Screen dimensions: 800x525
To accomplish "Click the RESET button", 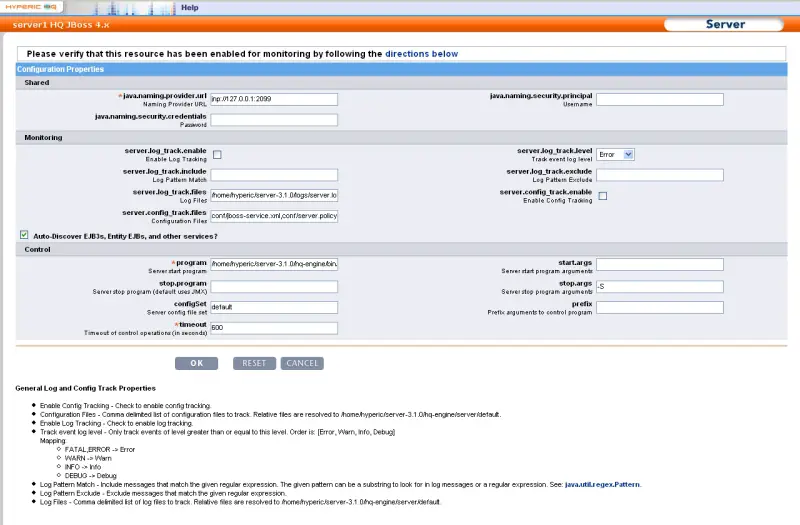I will [254, 363].
